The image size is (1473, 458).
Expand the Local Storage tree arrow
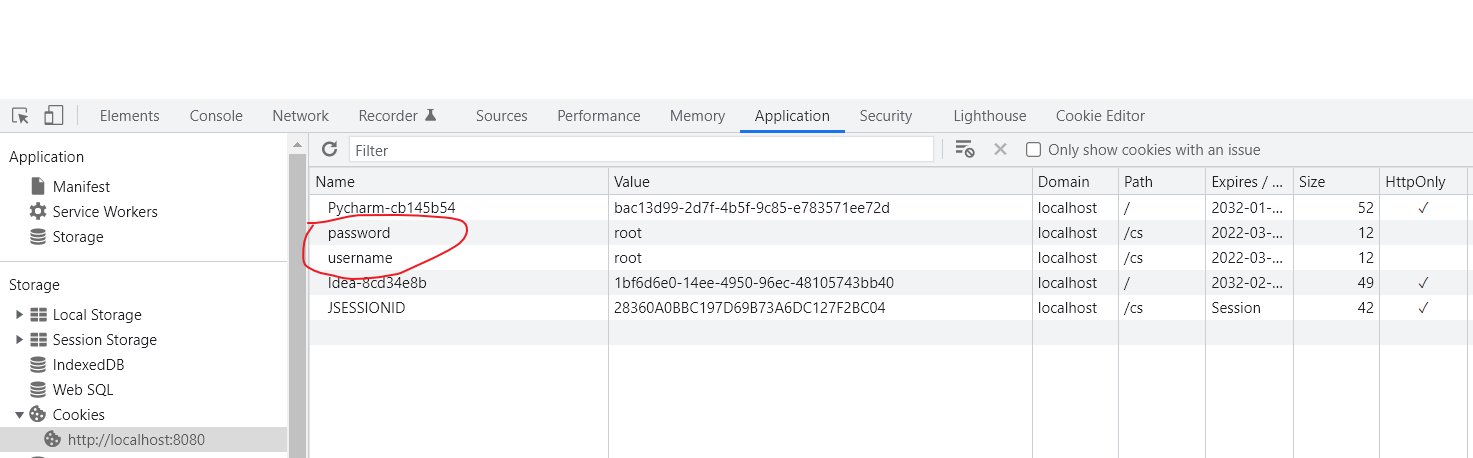19,315
